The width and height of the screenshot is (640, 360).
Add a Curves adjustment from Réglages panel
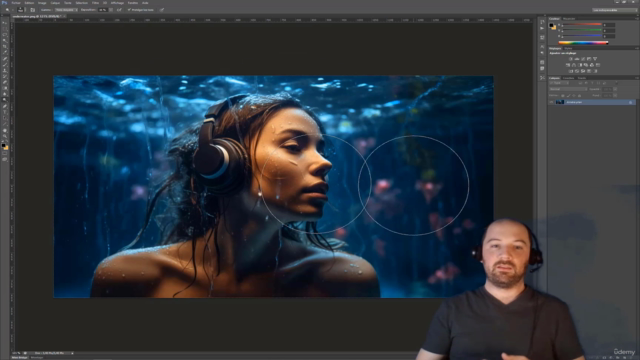tap(583, 59)
